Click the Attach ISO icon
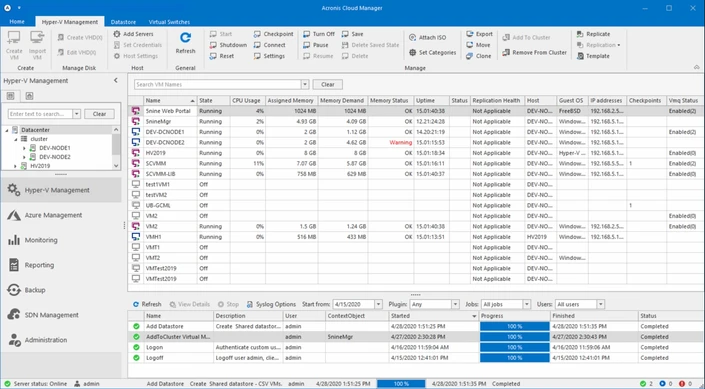Viewport: 705px width, 389px height. point(412,38)
